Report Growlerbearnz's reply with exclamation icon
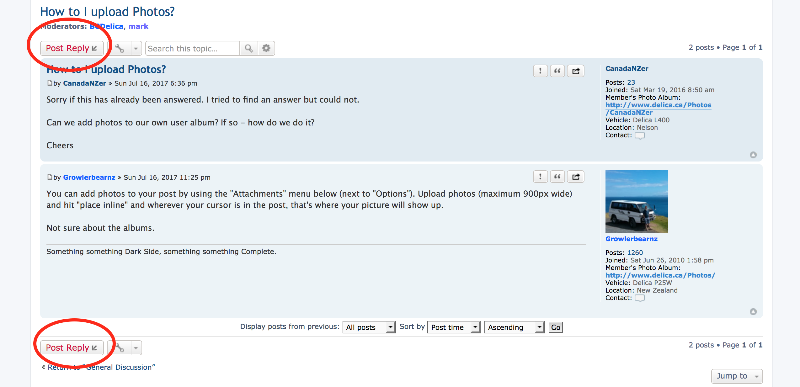The width and height of the screenshot is (800, 387). tap(540, 177)
